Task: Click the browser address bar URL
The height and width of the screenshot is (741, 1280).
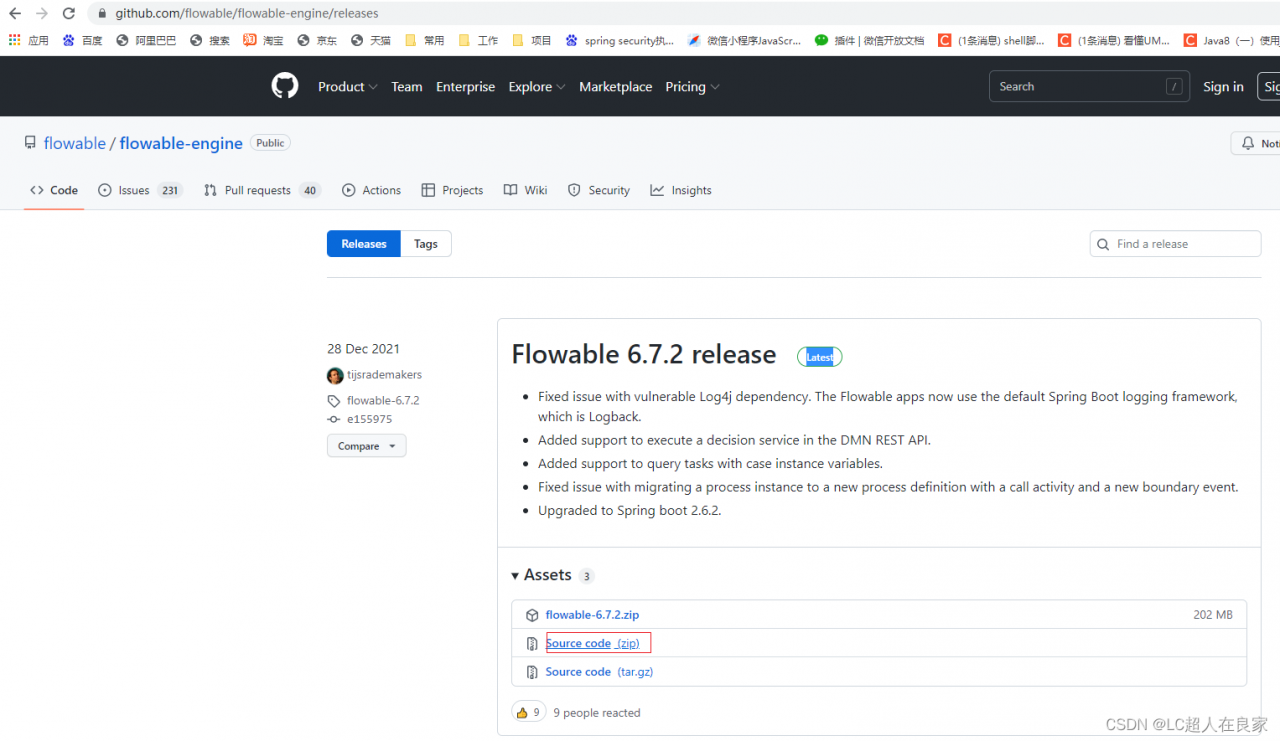Action: (x=247, y=13)
